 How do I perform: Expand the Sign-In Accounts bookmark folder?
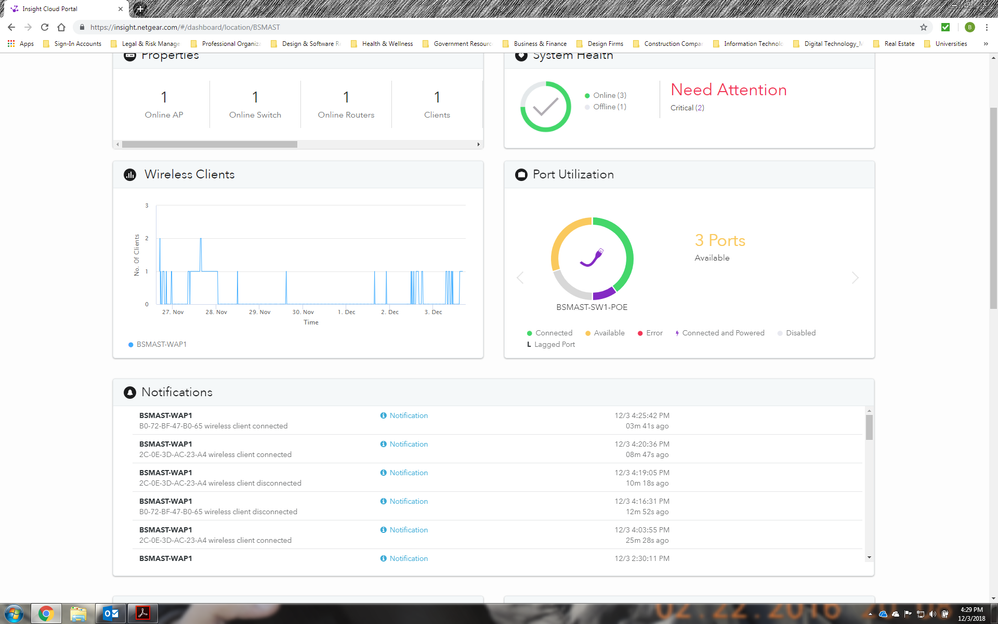pyautogui.click(x=72, y=44)
